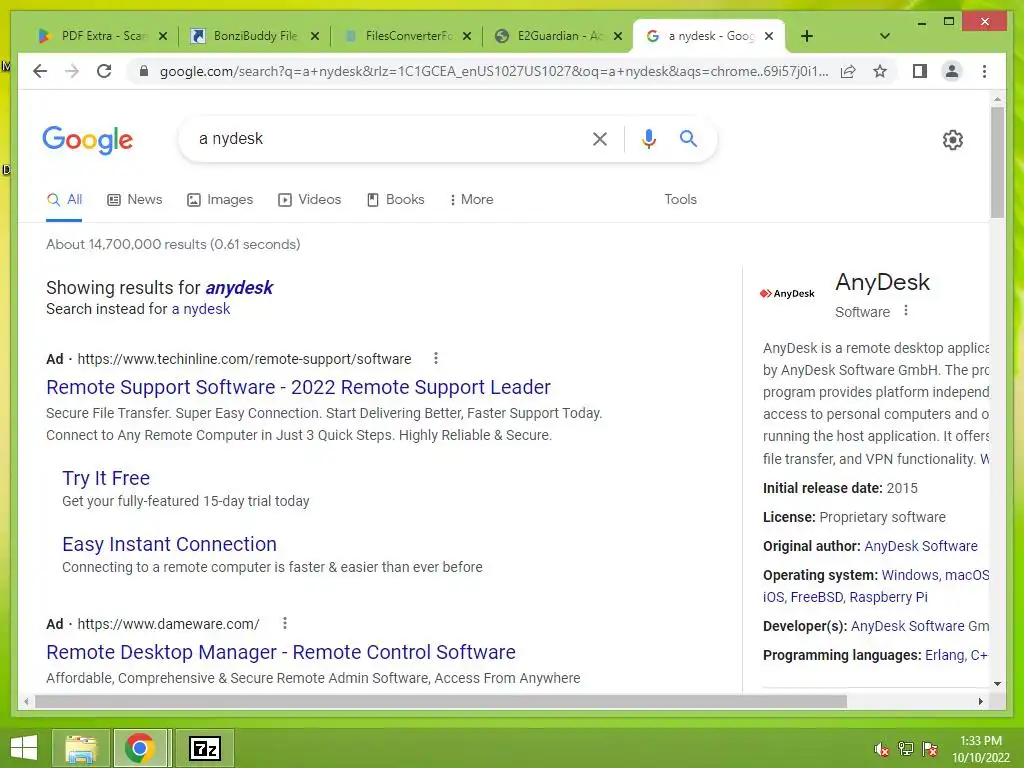Open more options dots beside AnyDesk Software
The height and width of the screenshot is (768, 1024).
(x=906, y=310)
